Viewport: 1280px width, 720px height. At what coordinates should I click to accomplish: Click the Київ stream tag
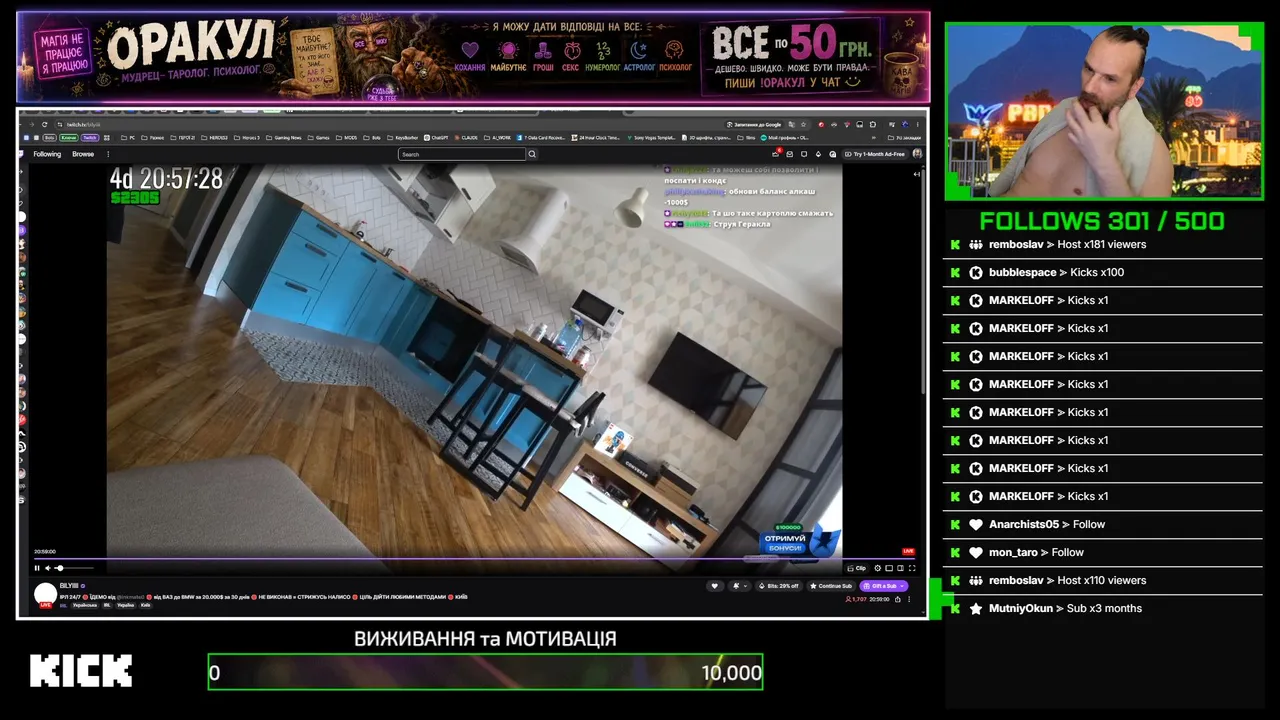145,605
